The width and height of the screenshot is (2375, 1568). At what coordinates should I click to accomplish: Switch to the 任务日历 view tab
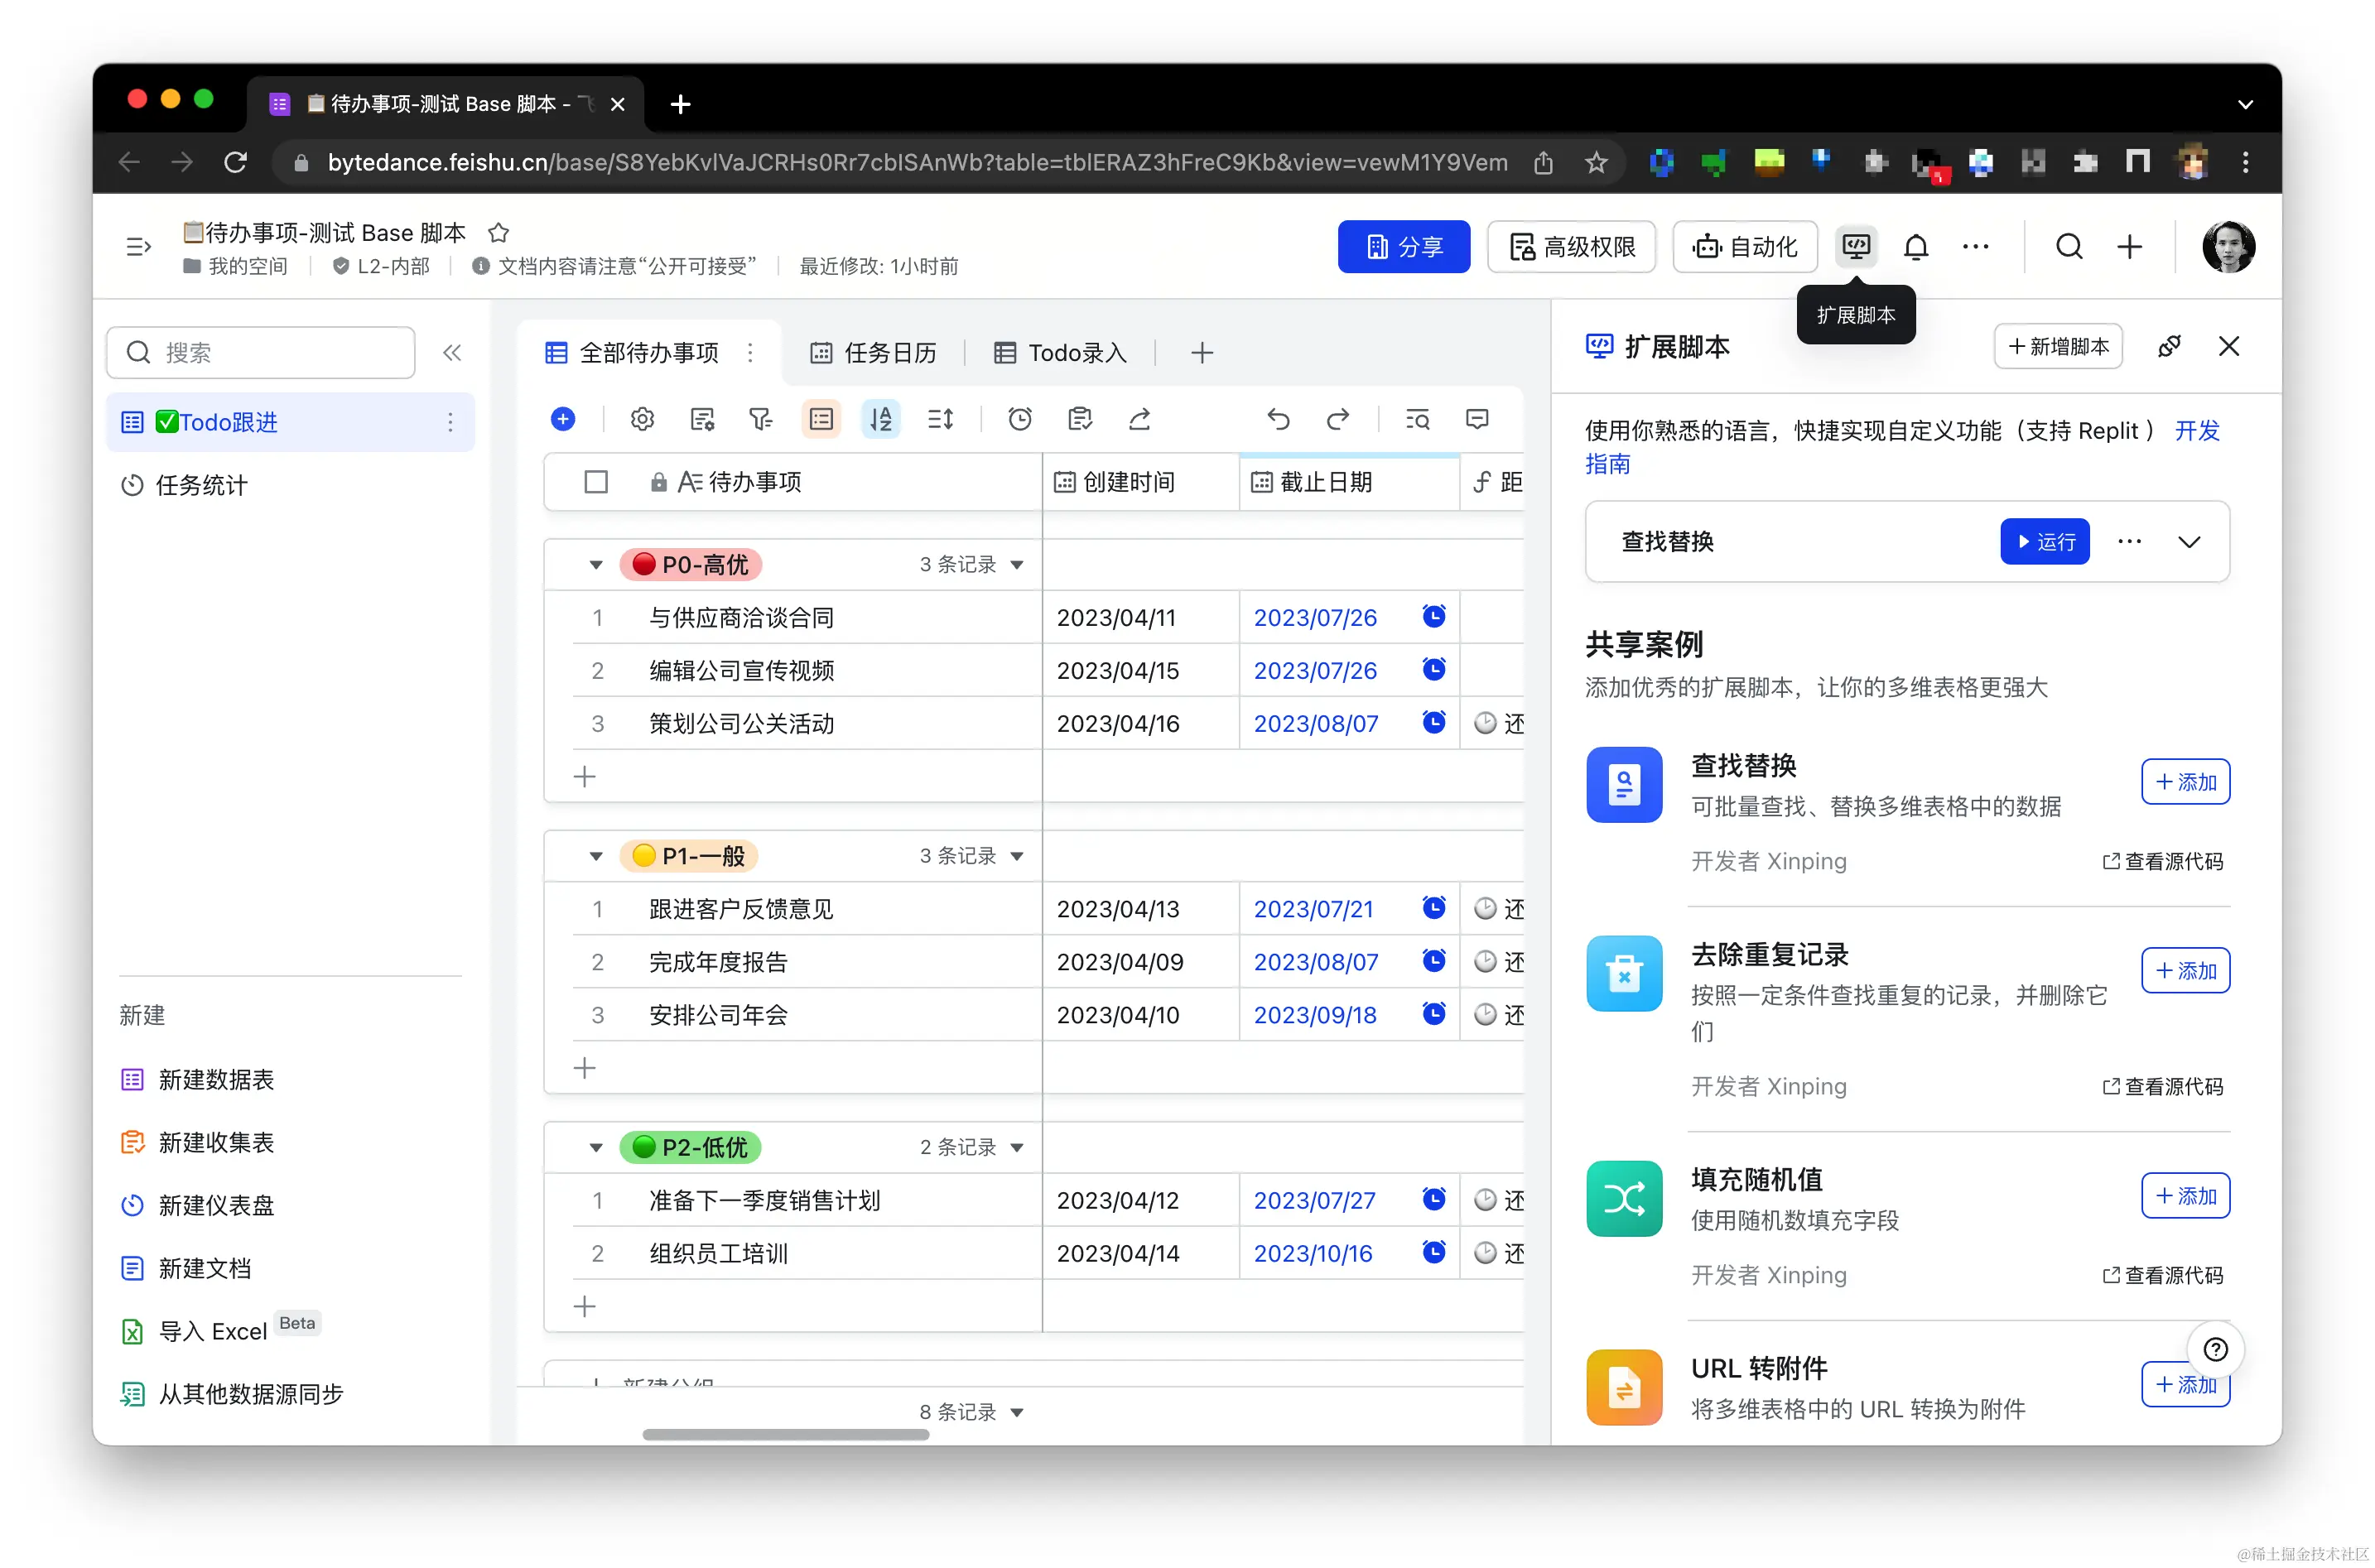point(873,353)
